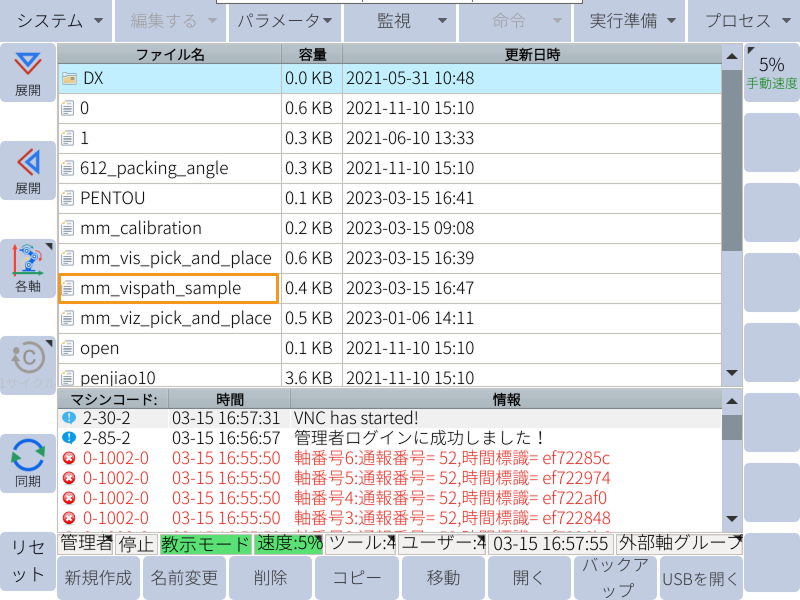Click 管理者ログインに成功しました log message
Screen dimensions: 800x600
pos(418,438)
